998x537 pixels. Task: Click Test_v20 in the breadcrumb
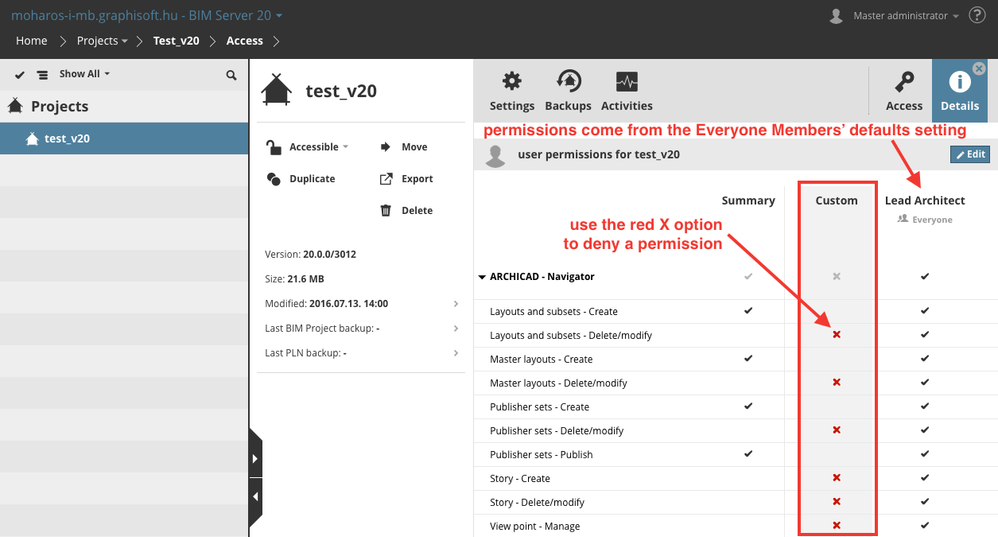click(176, 41)
